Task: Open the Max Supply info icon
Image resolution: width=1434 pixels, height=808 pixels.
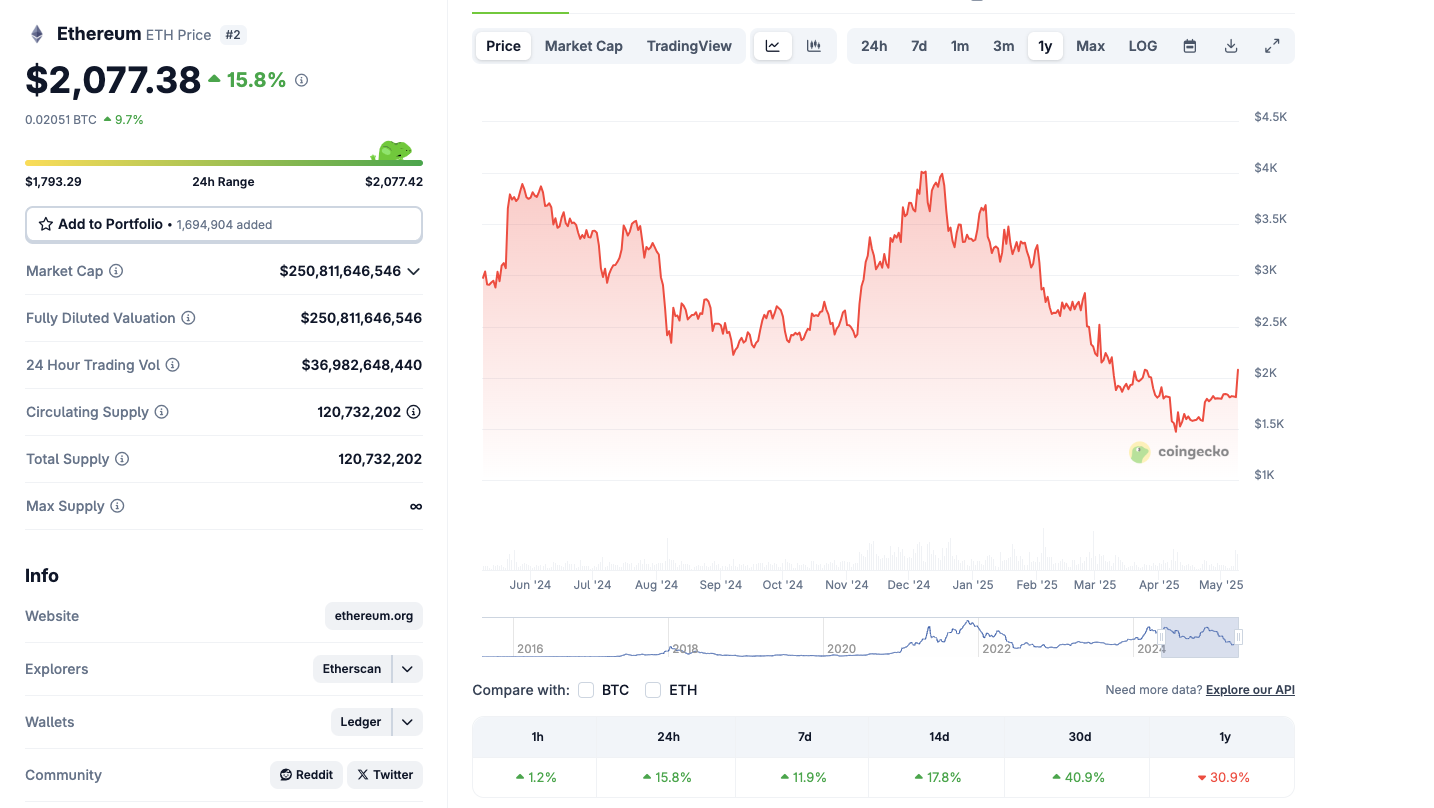Action: [x=117, y=506]
